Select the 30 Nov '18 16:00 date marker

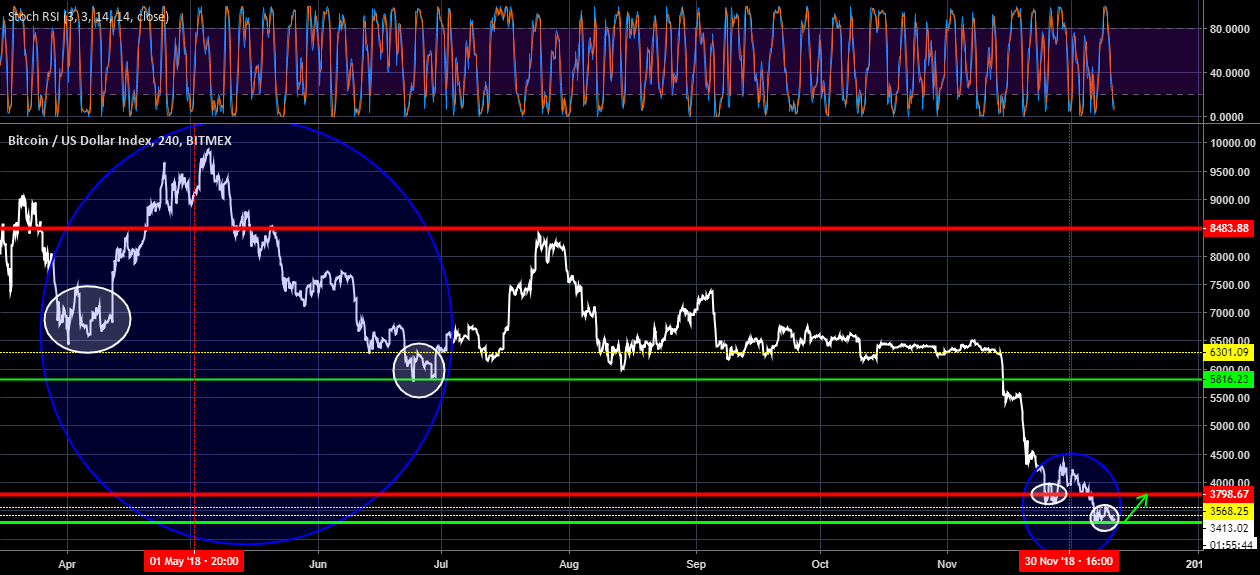click(x=1069, y=562)
